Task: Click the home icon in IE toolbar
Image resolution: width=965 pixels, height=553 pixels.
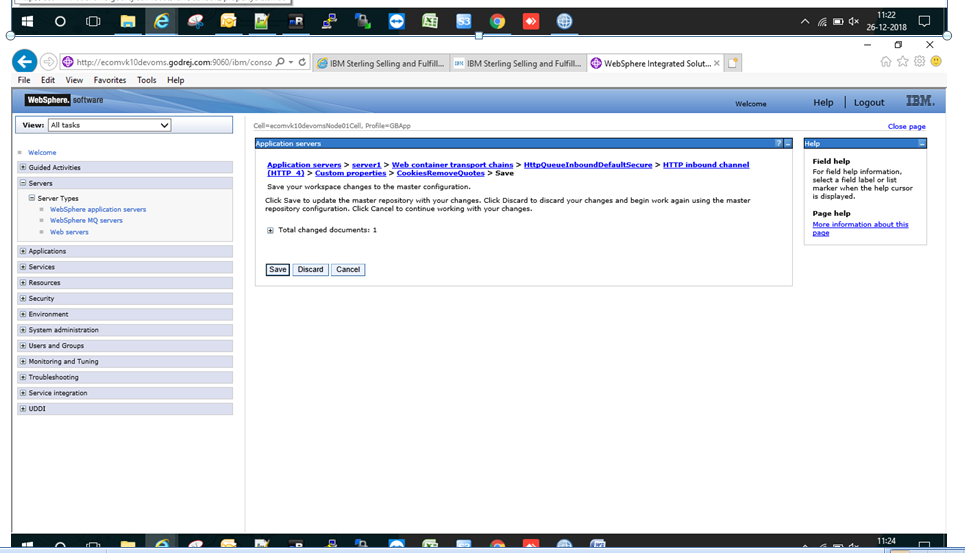Action: click(x=886, y=61)
